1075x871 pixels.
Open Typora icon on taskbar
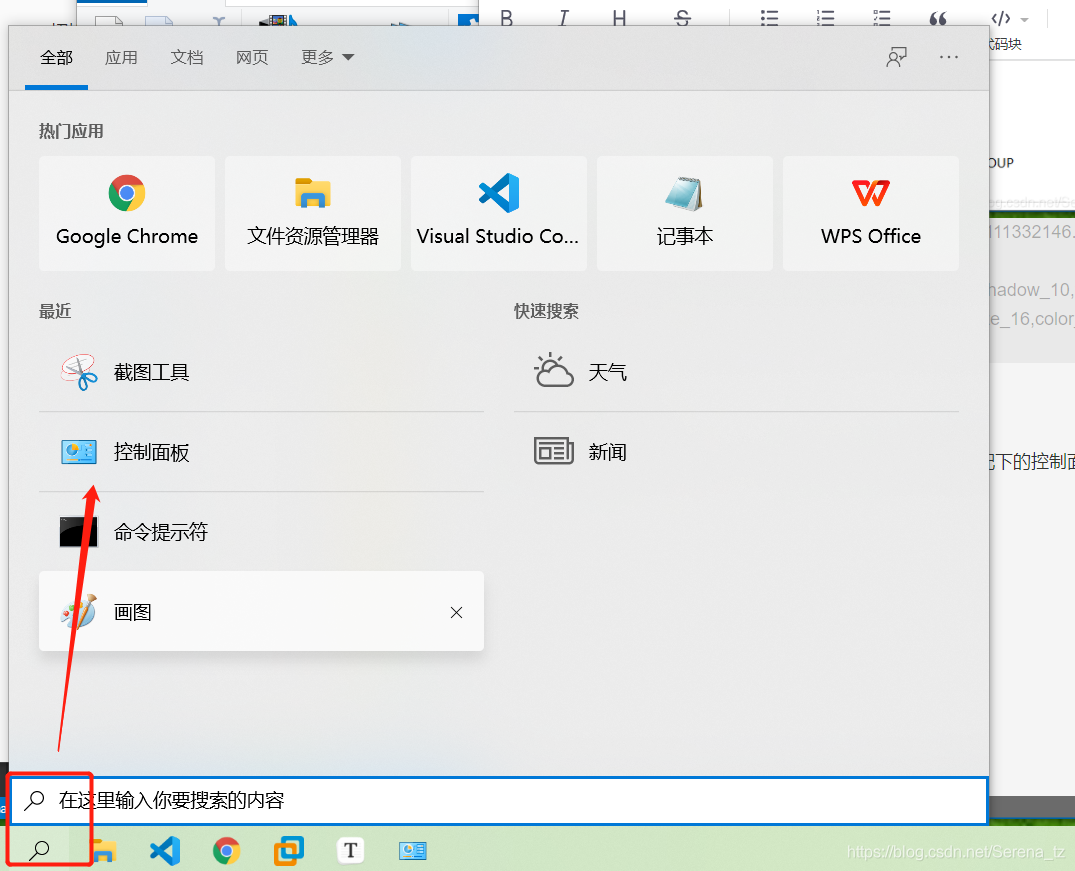(x=350, y=850)
